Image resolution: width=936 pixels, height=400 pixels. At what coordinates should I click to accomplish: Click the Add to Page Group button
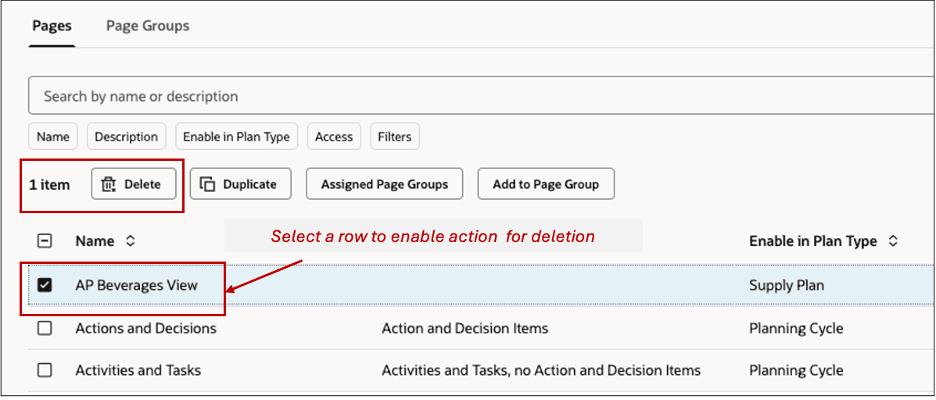coord(545,184)
